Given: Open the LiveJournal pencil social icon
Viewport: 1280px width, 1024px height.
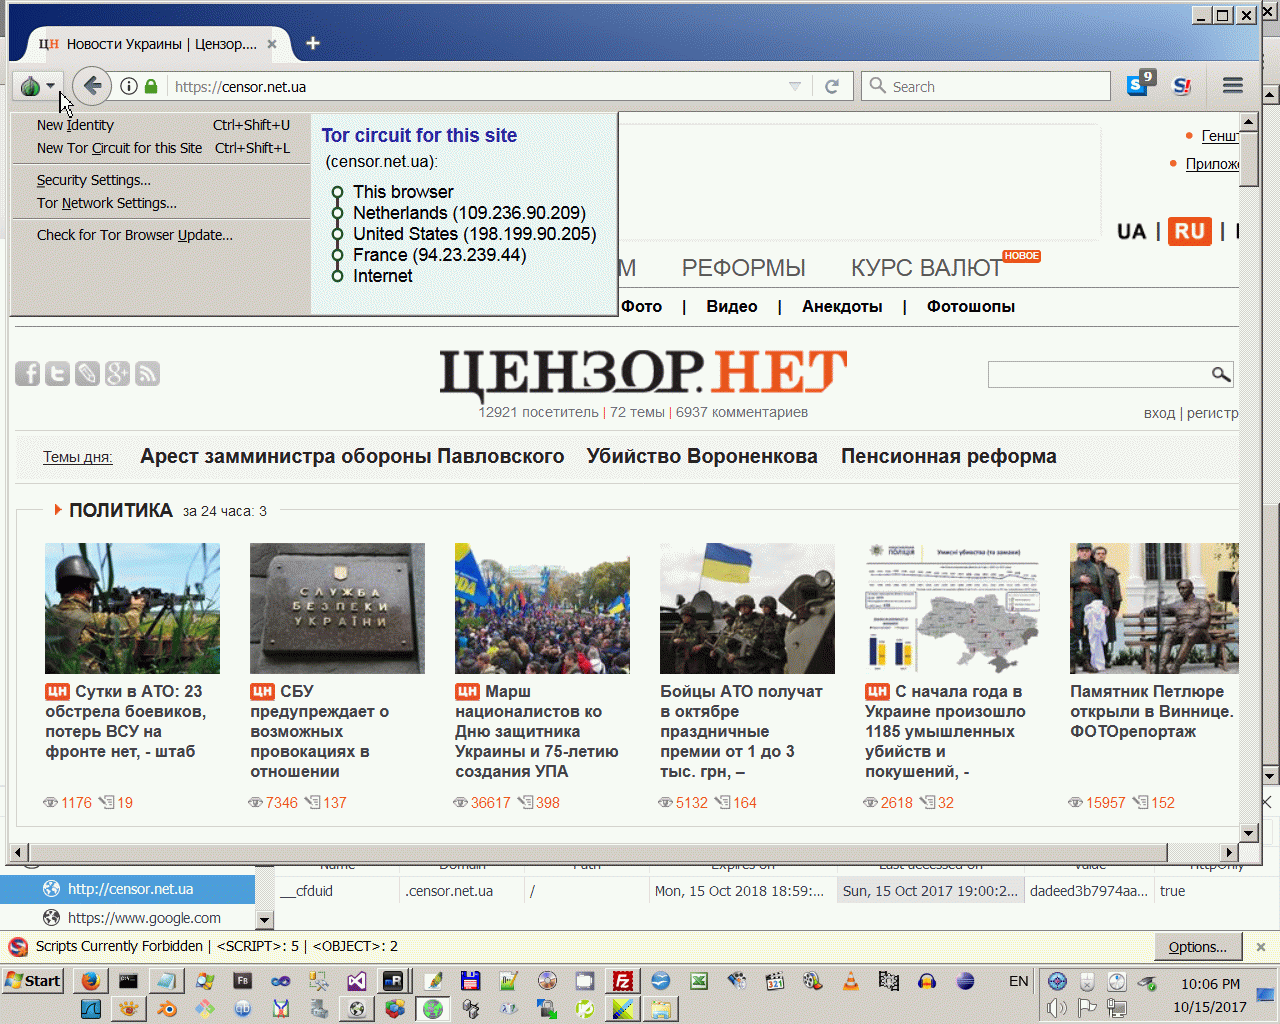Looking at the screenshot, I should [88, 374].
